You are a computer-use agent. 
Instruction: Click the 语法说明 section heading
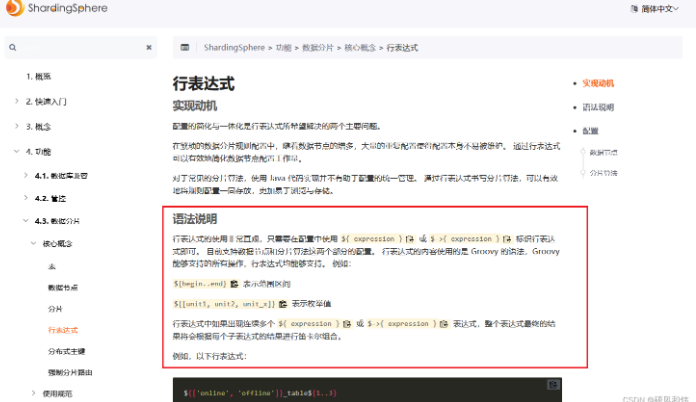pyautogui.click(x=194, y=219)
